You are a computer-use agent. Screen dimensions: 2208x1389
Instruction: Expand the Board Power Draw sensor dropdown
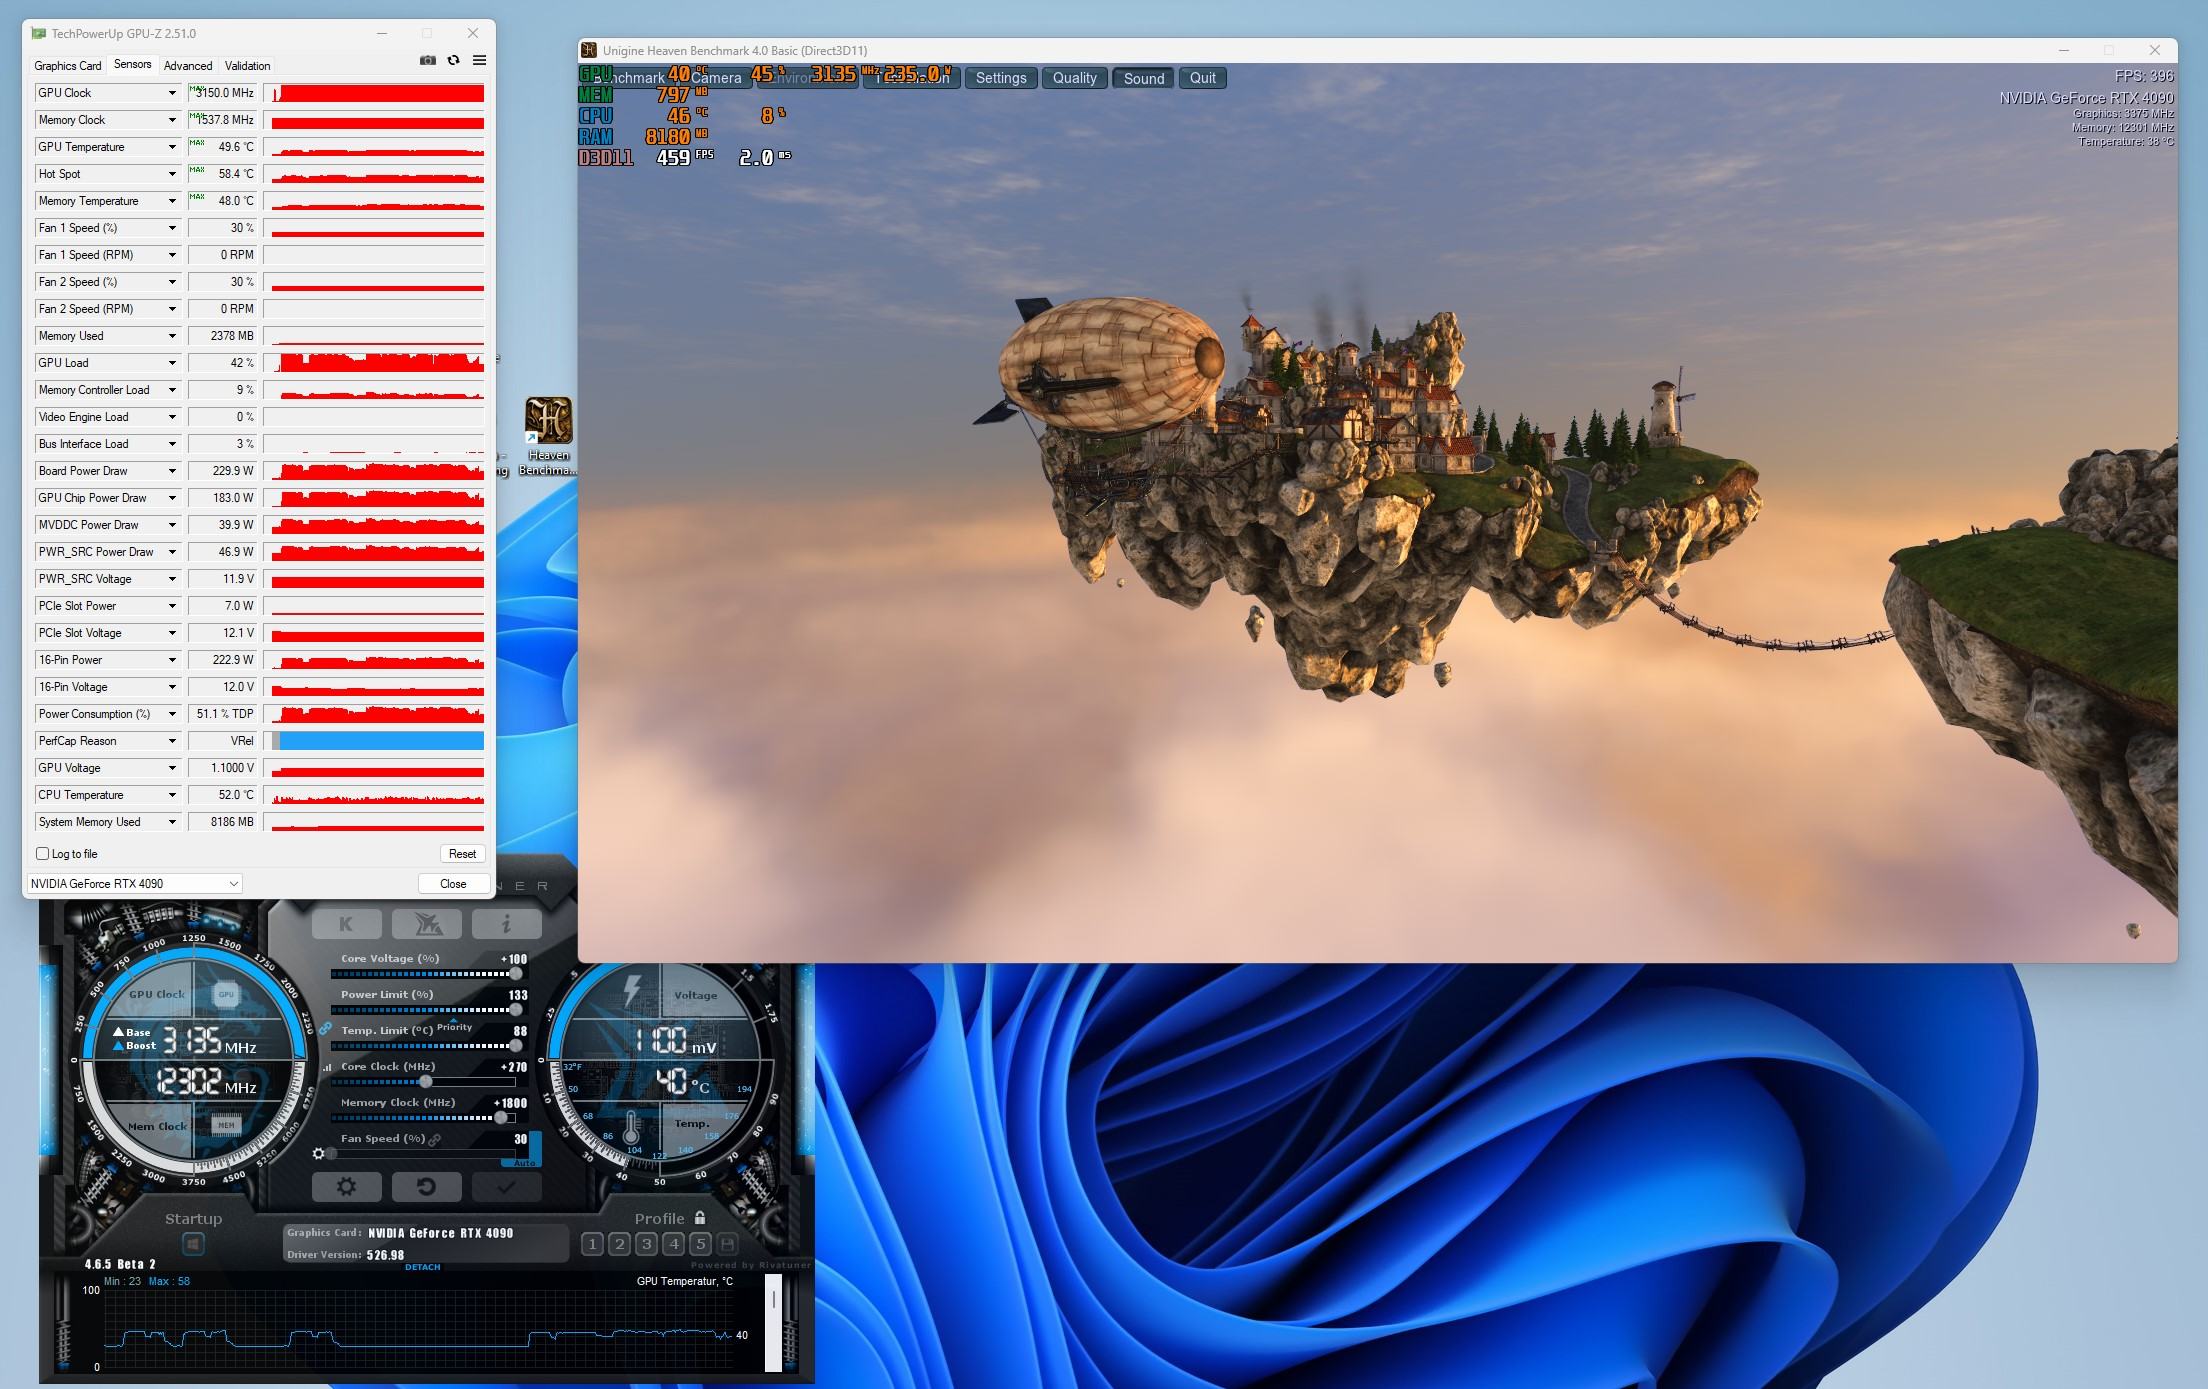click(x=172, y=471)
